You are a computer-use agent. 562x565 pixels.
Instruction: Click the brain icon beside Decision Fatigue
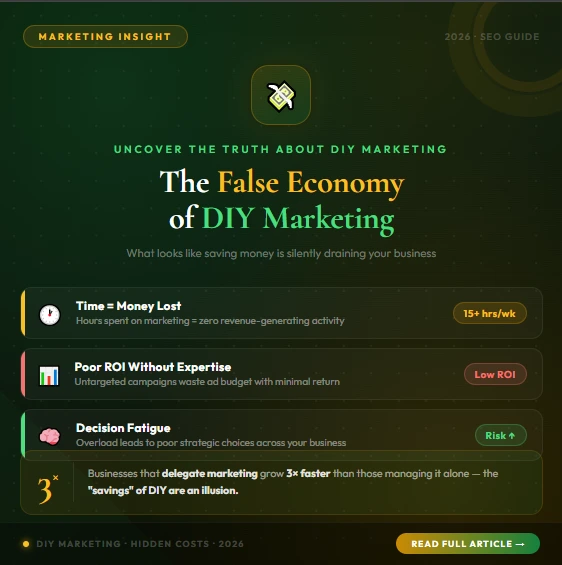point(50,436)
